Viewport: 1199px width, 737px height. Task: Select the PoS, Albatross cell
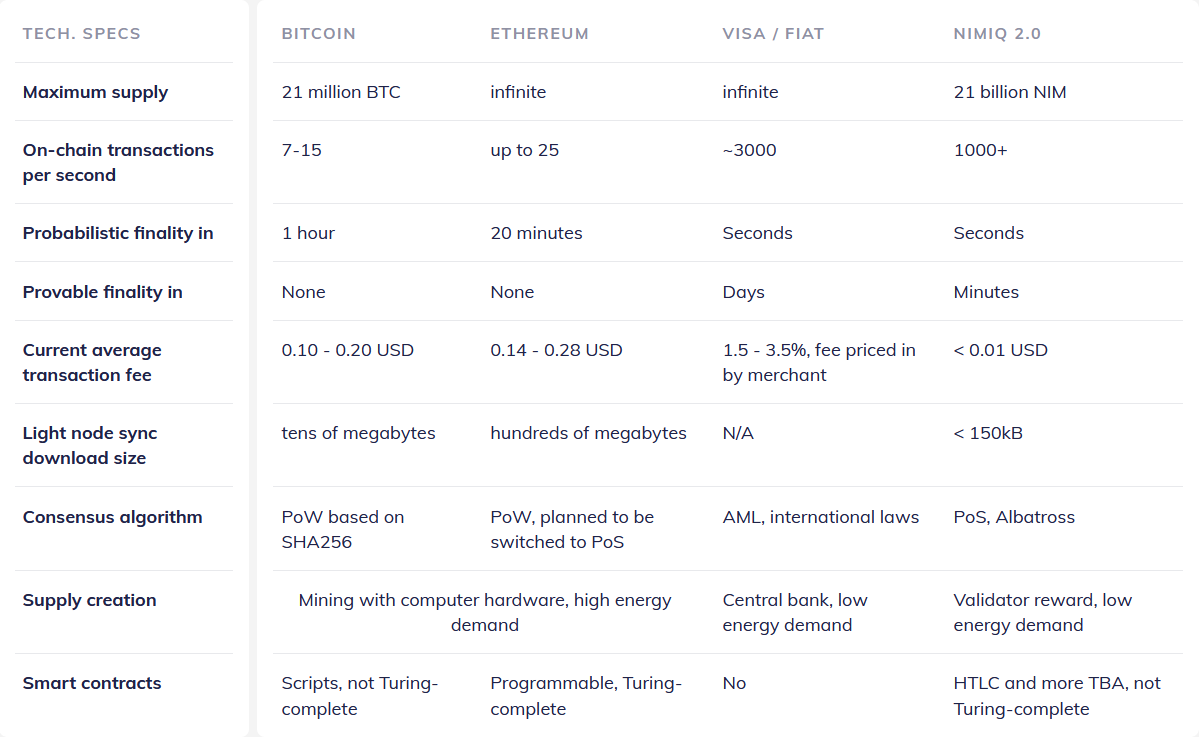pos(1014,517)
